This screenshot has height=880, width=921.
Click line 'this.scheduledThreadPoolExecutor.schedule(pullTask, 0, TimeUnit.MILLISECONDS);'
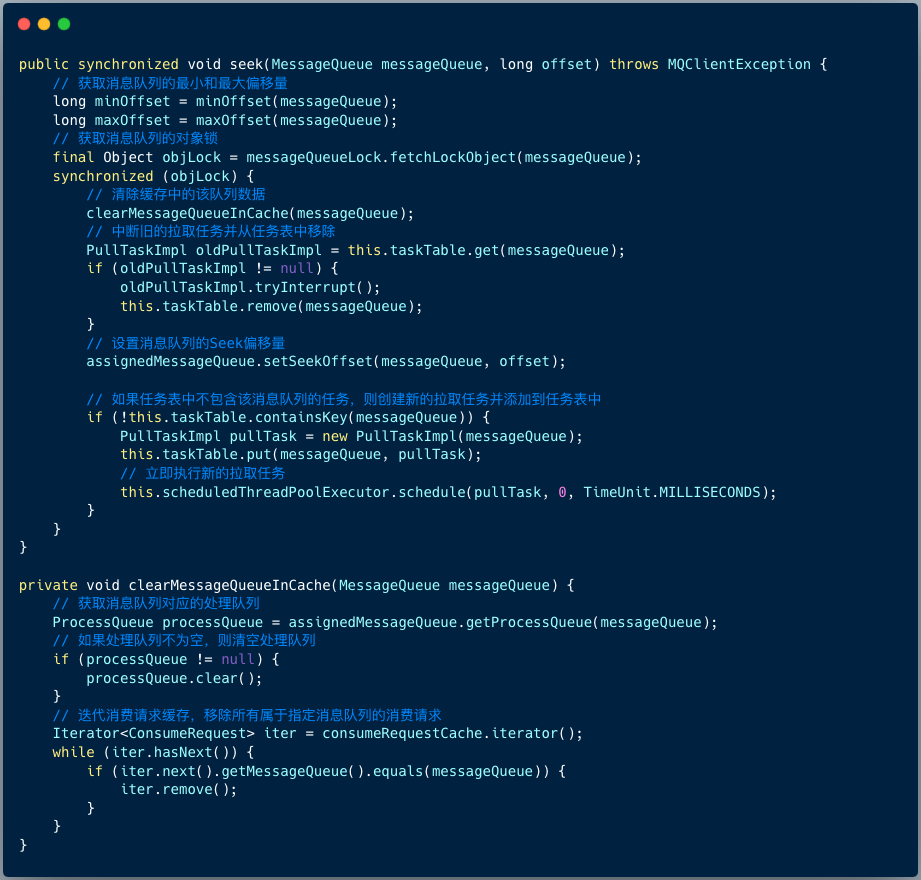pyautogui.click(x=448, y=492)
